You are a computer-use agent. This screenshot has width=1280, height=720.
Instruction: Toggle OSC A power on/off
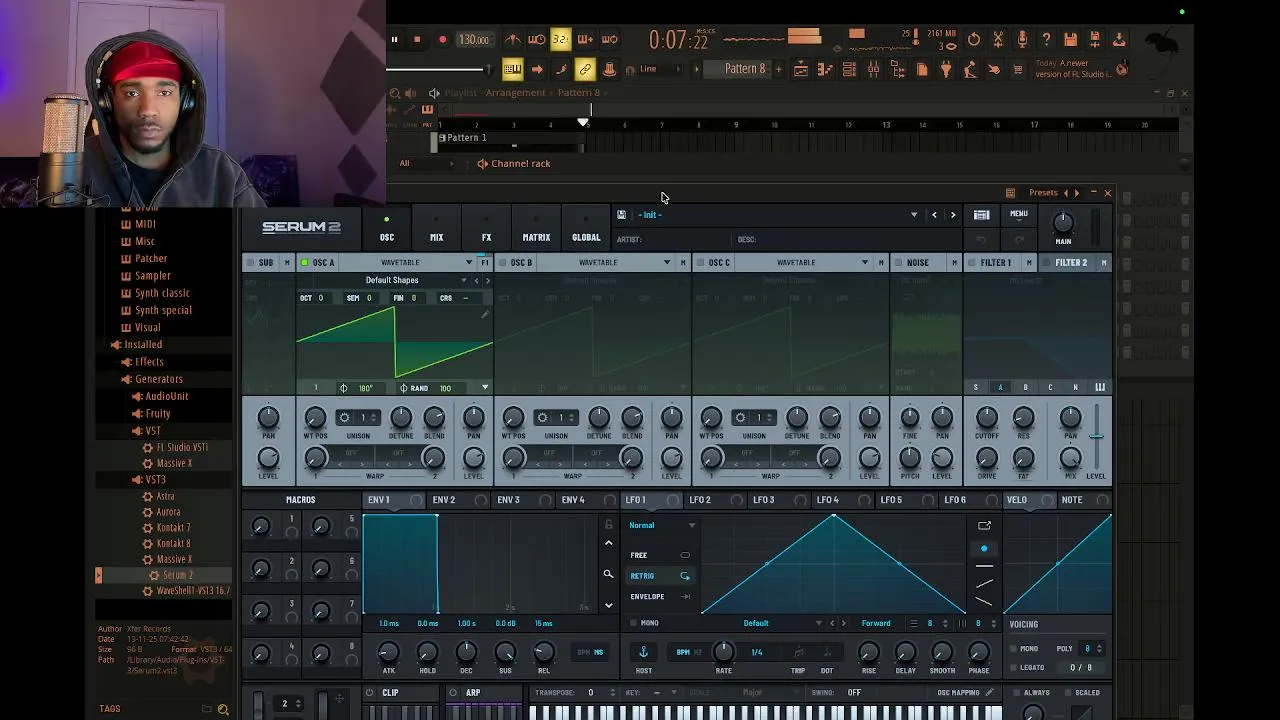pyautogui.click(x=305, y=263)
